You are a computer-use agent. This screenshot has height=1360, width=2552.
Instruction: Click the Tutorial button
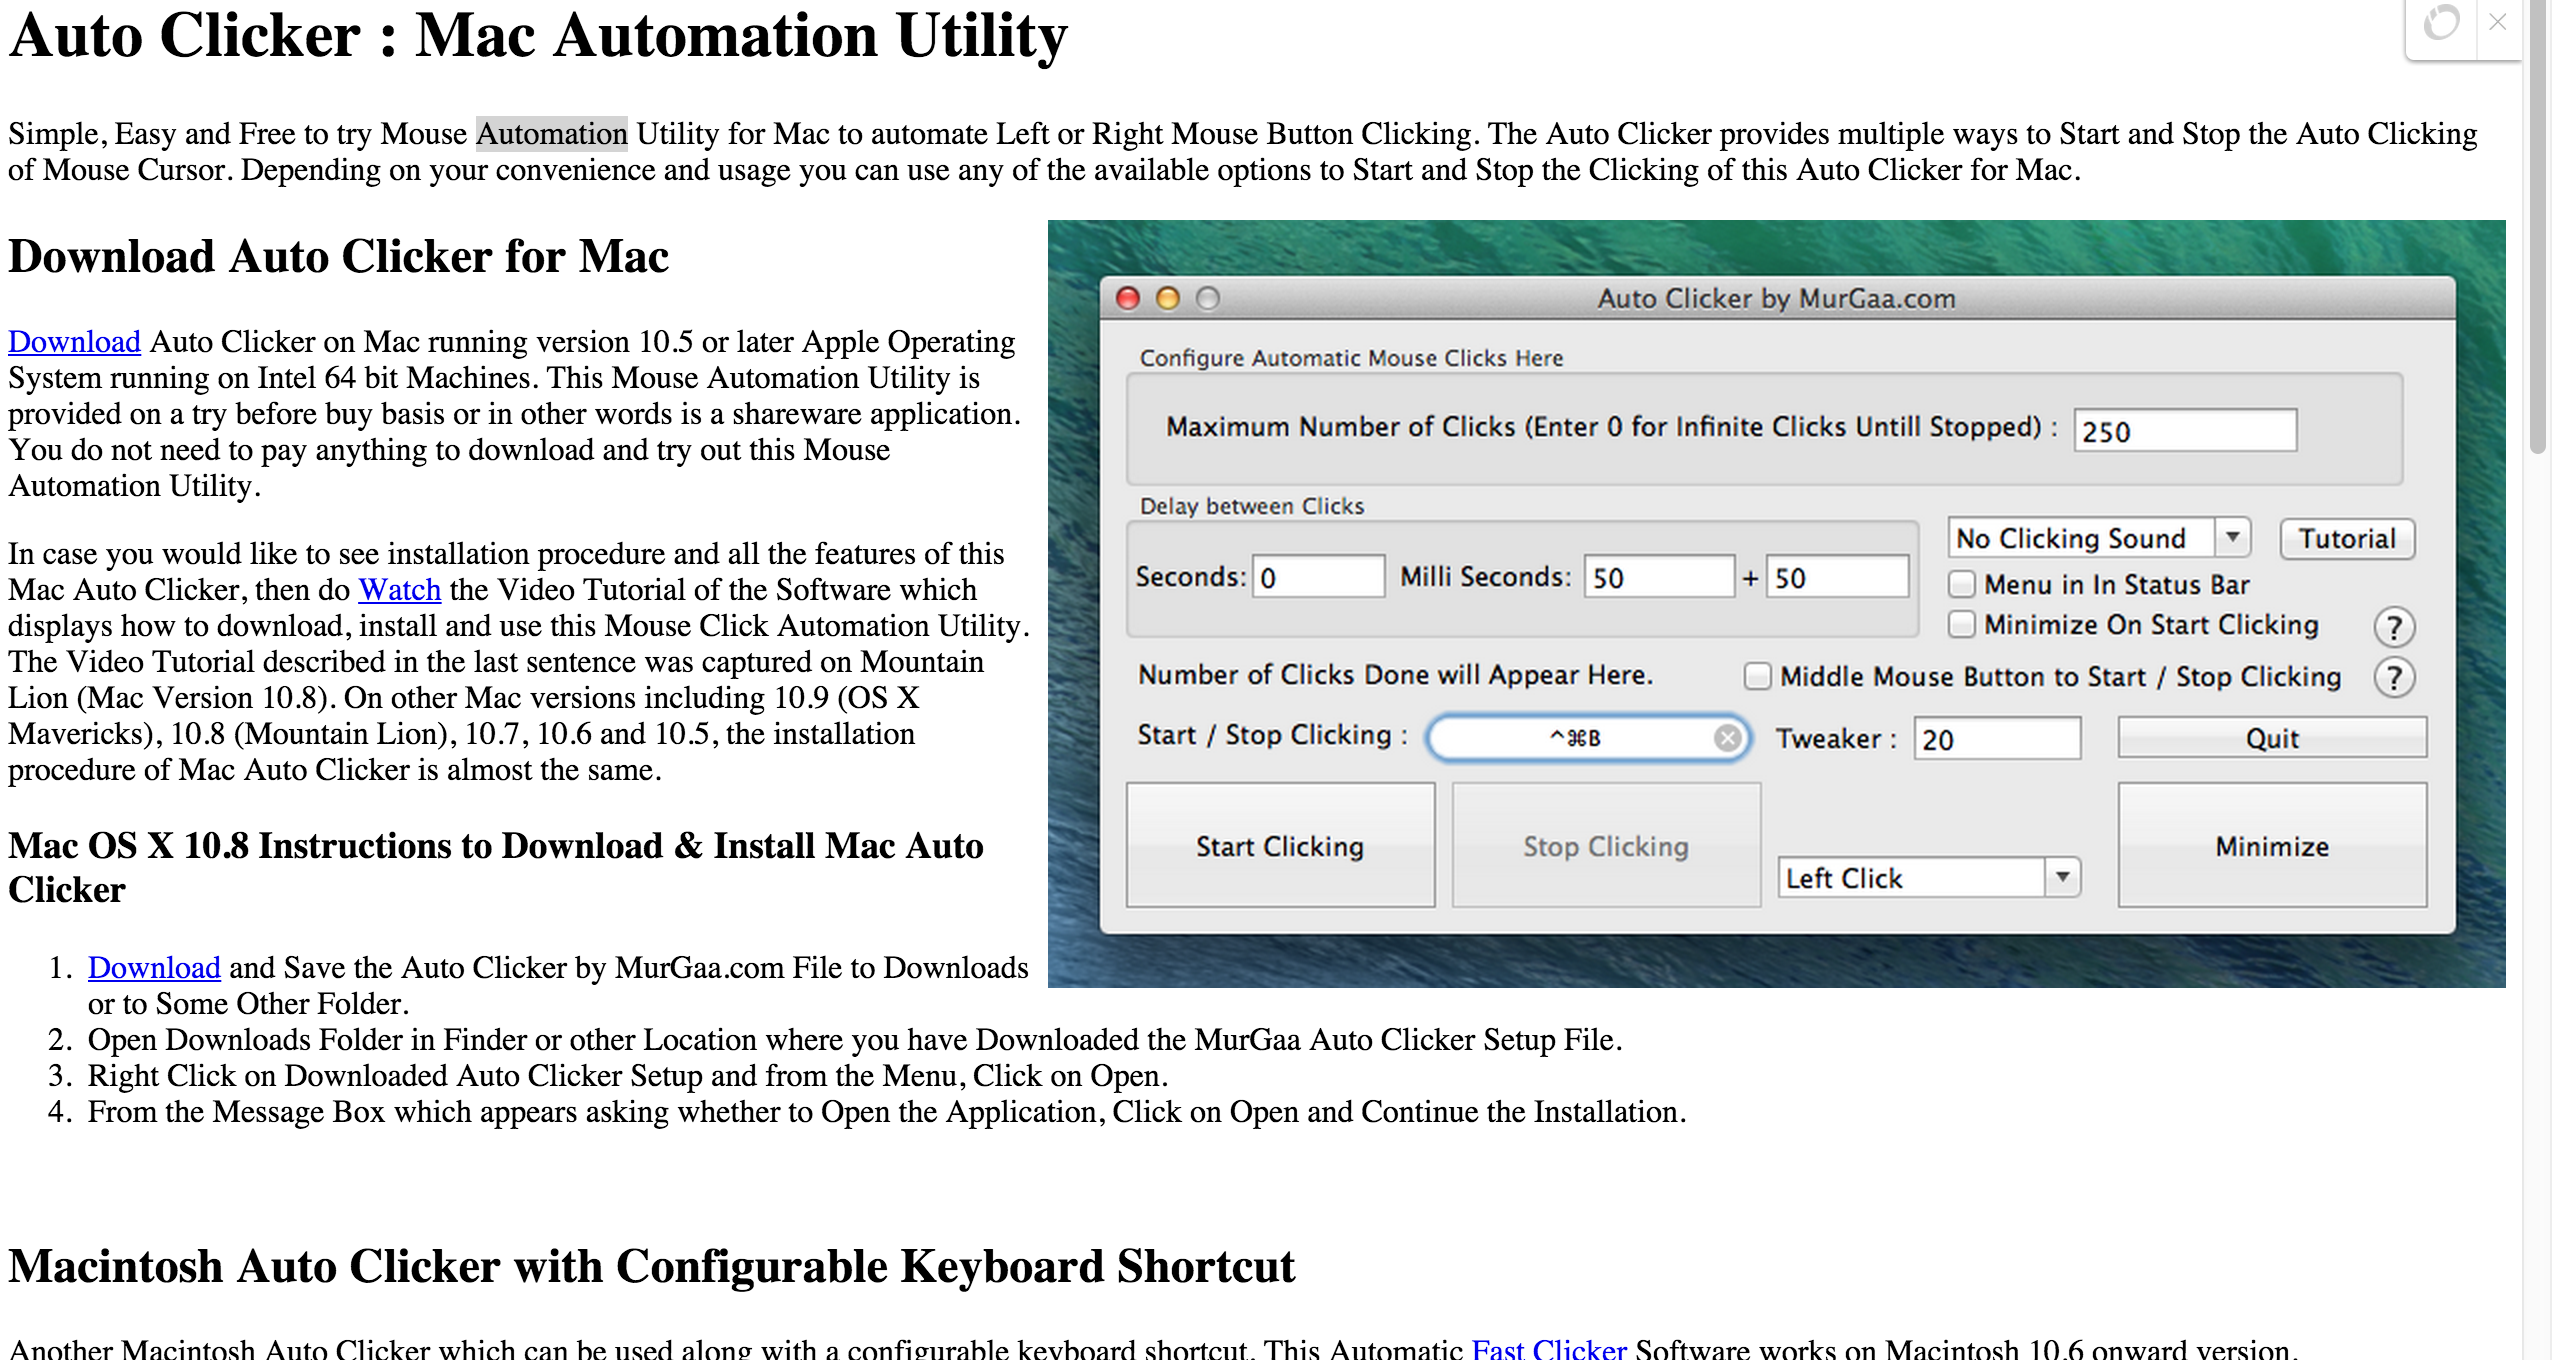[x=2349, y=538]
